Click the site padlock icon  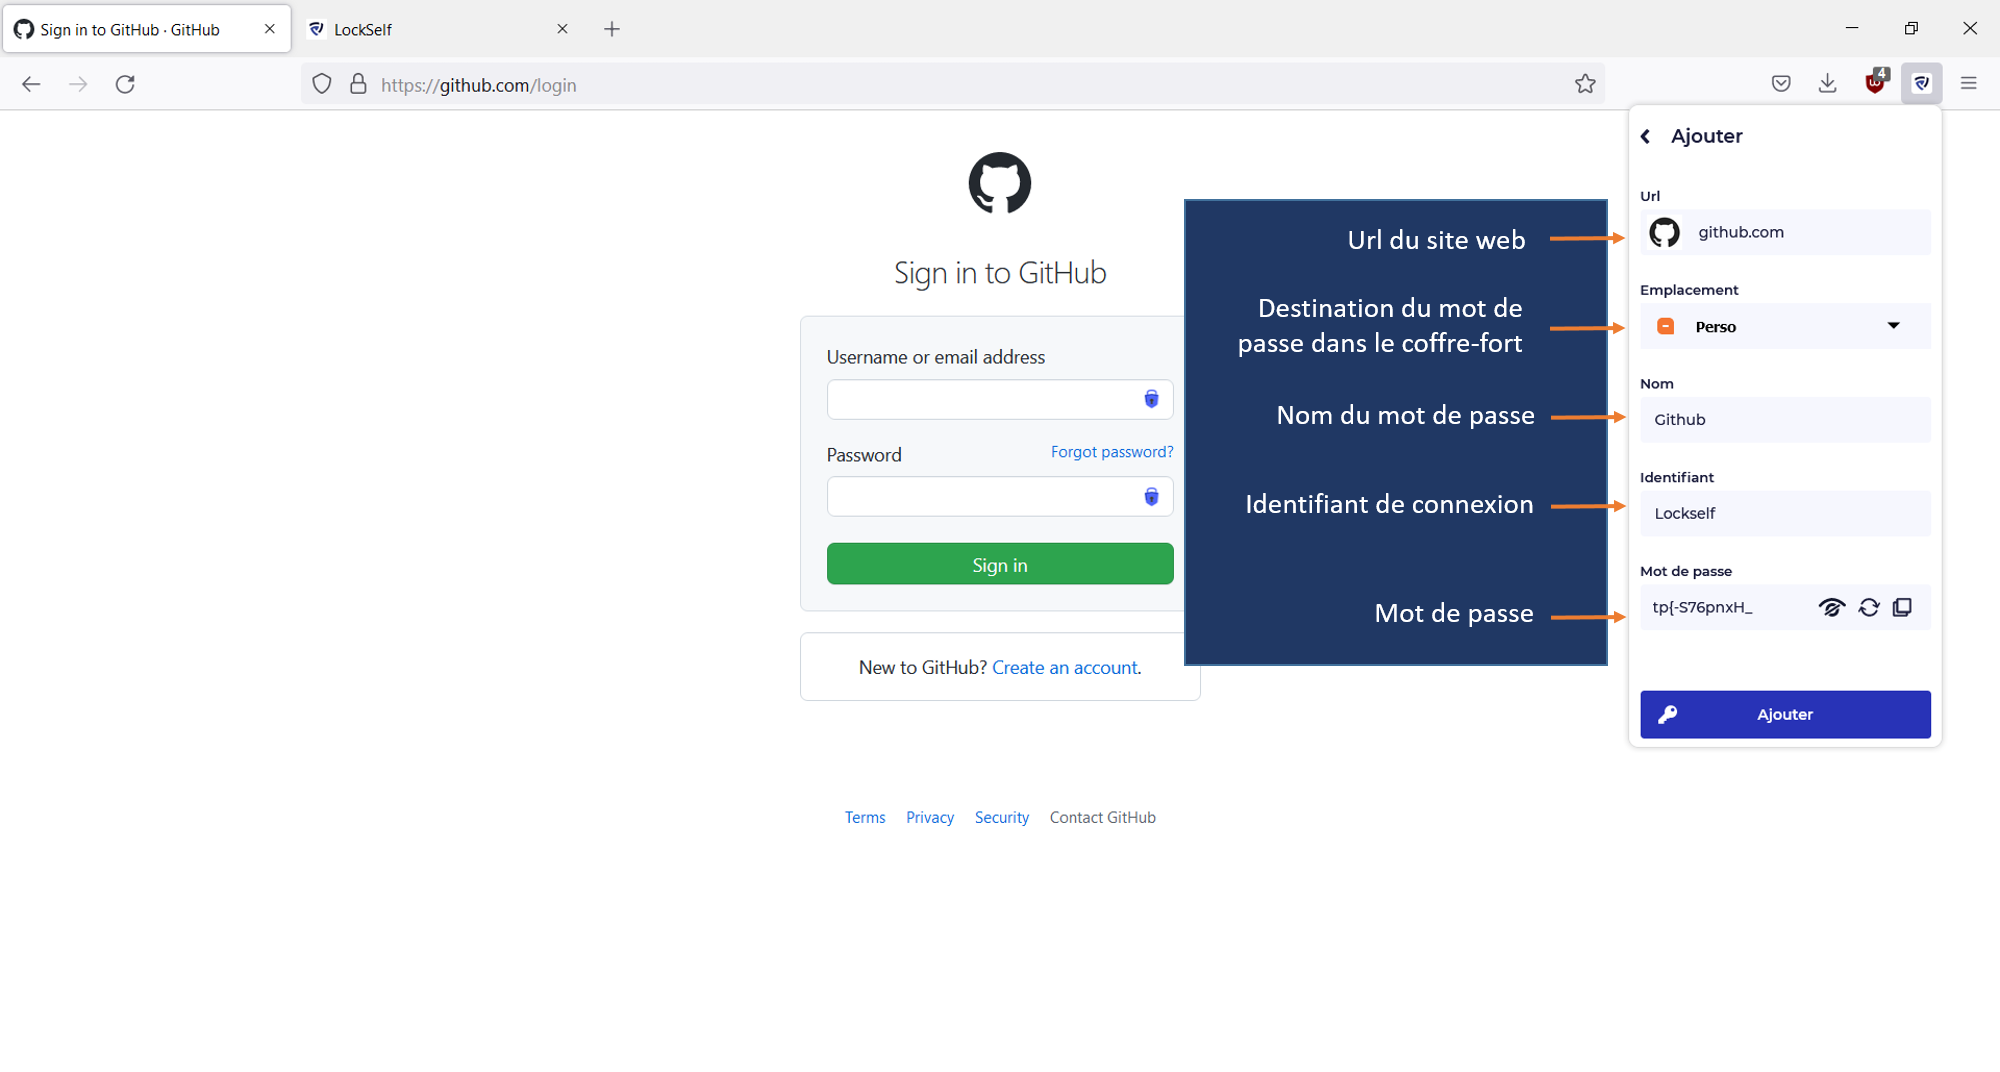[x=358, y=84]
